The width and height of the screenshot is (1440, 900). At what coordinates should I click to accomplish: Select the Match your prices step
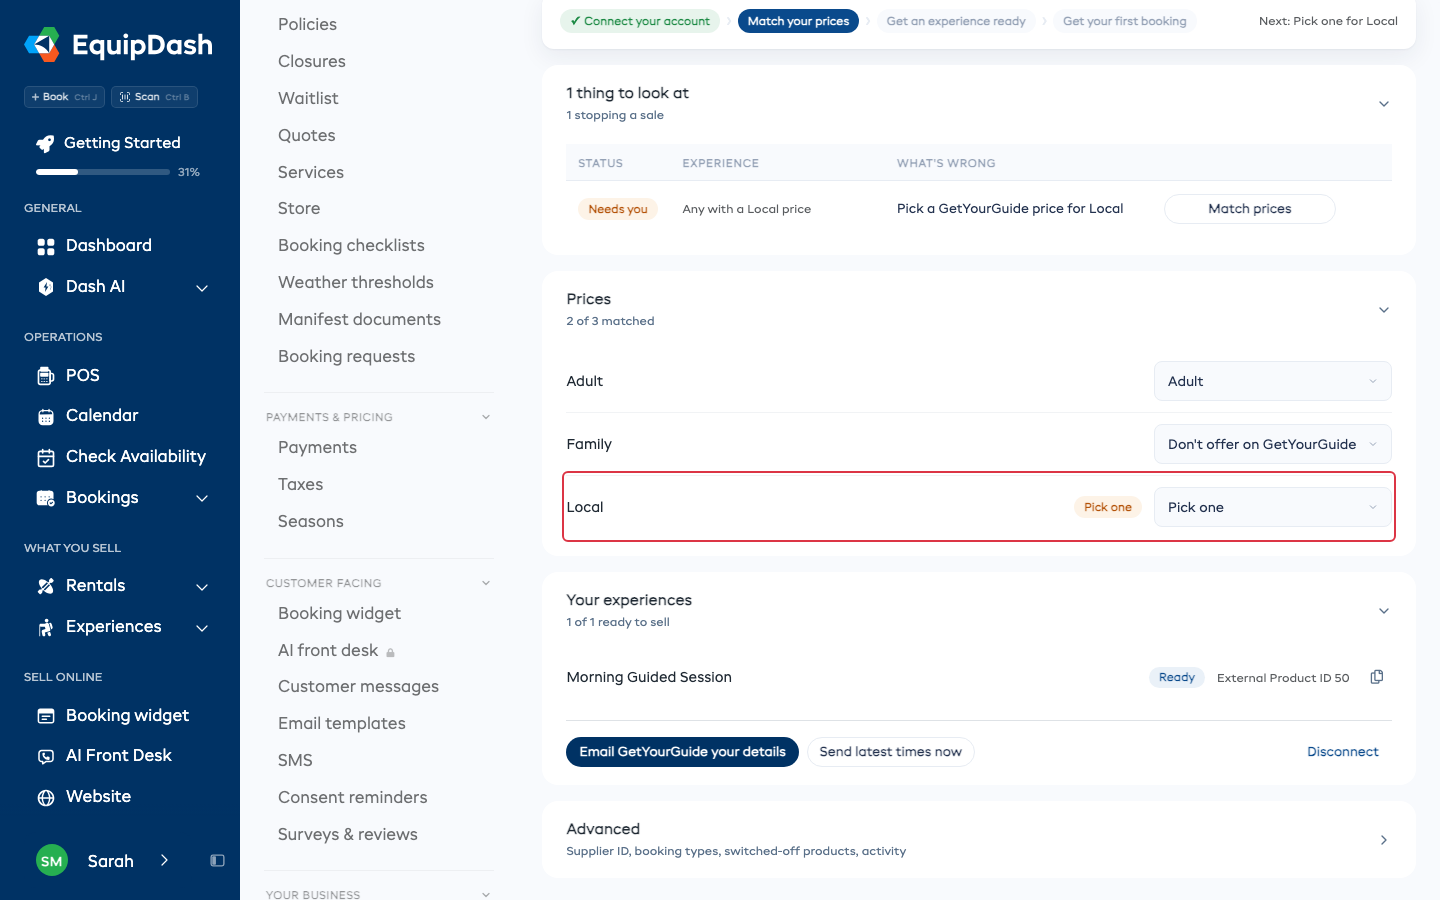click(x=798, y=21)
